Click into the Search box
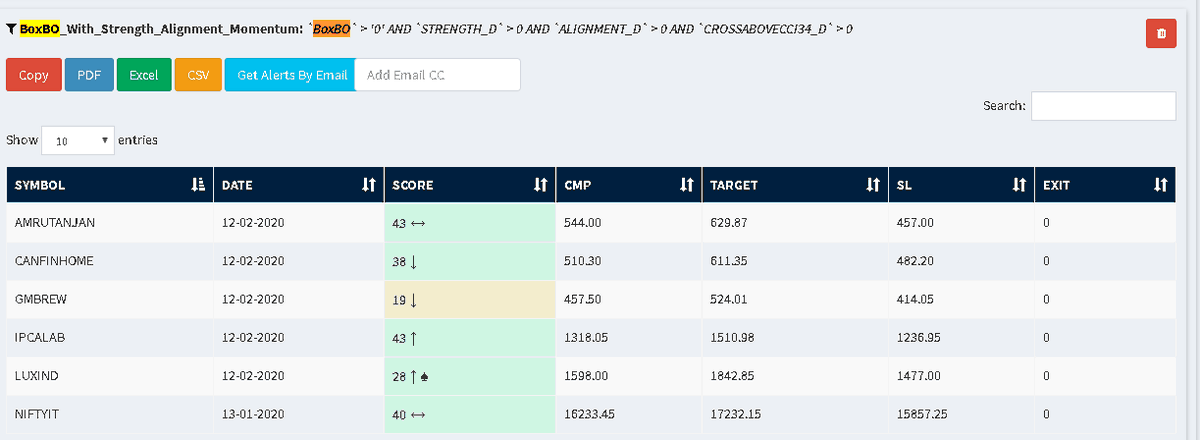Viewport: 1200px width, 440px height. tap(1103, 106)
